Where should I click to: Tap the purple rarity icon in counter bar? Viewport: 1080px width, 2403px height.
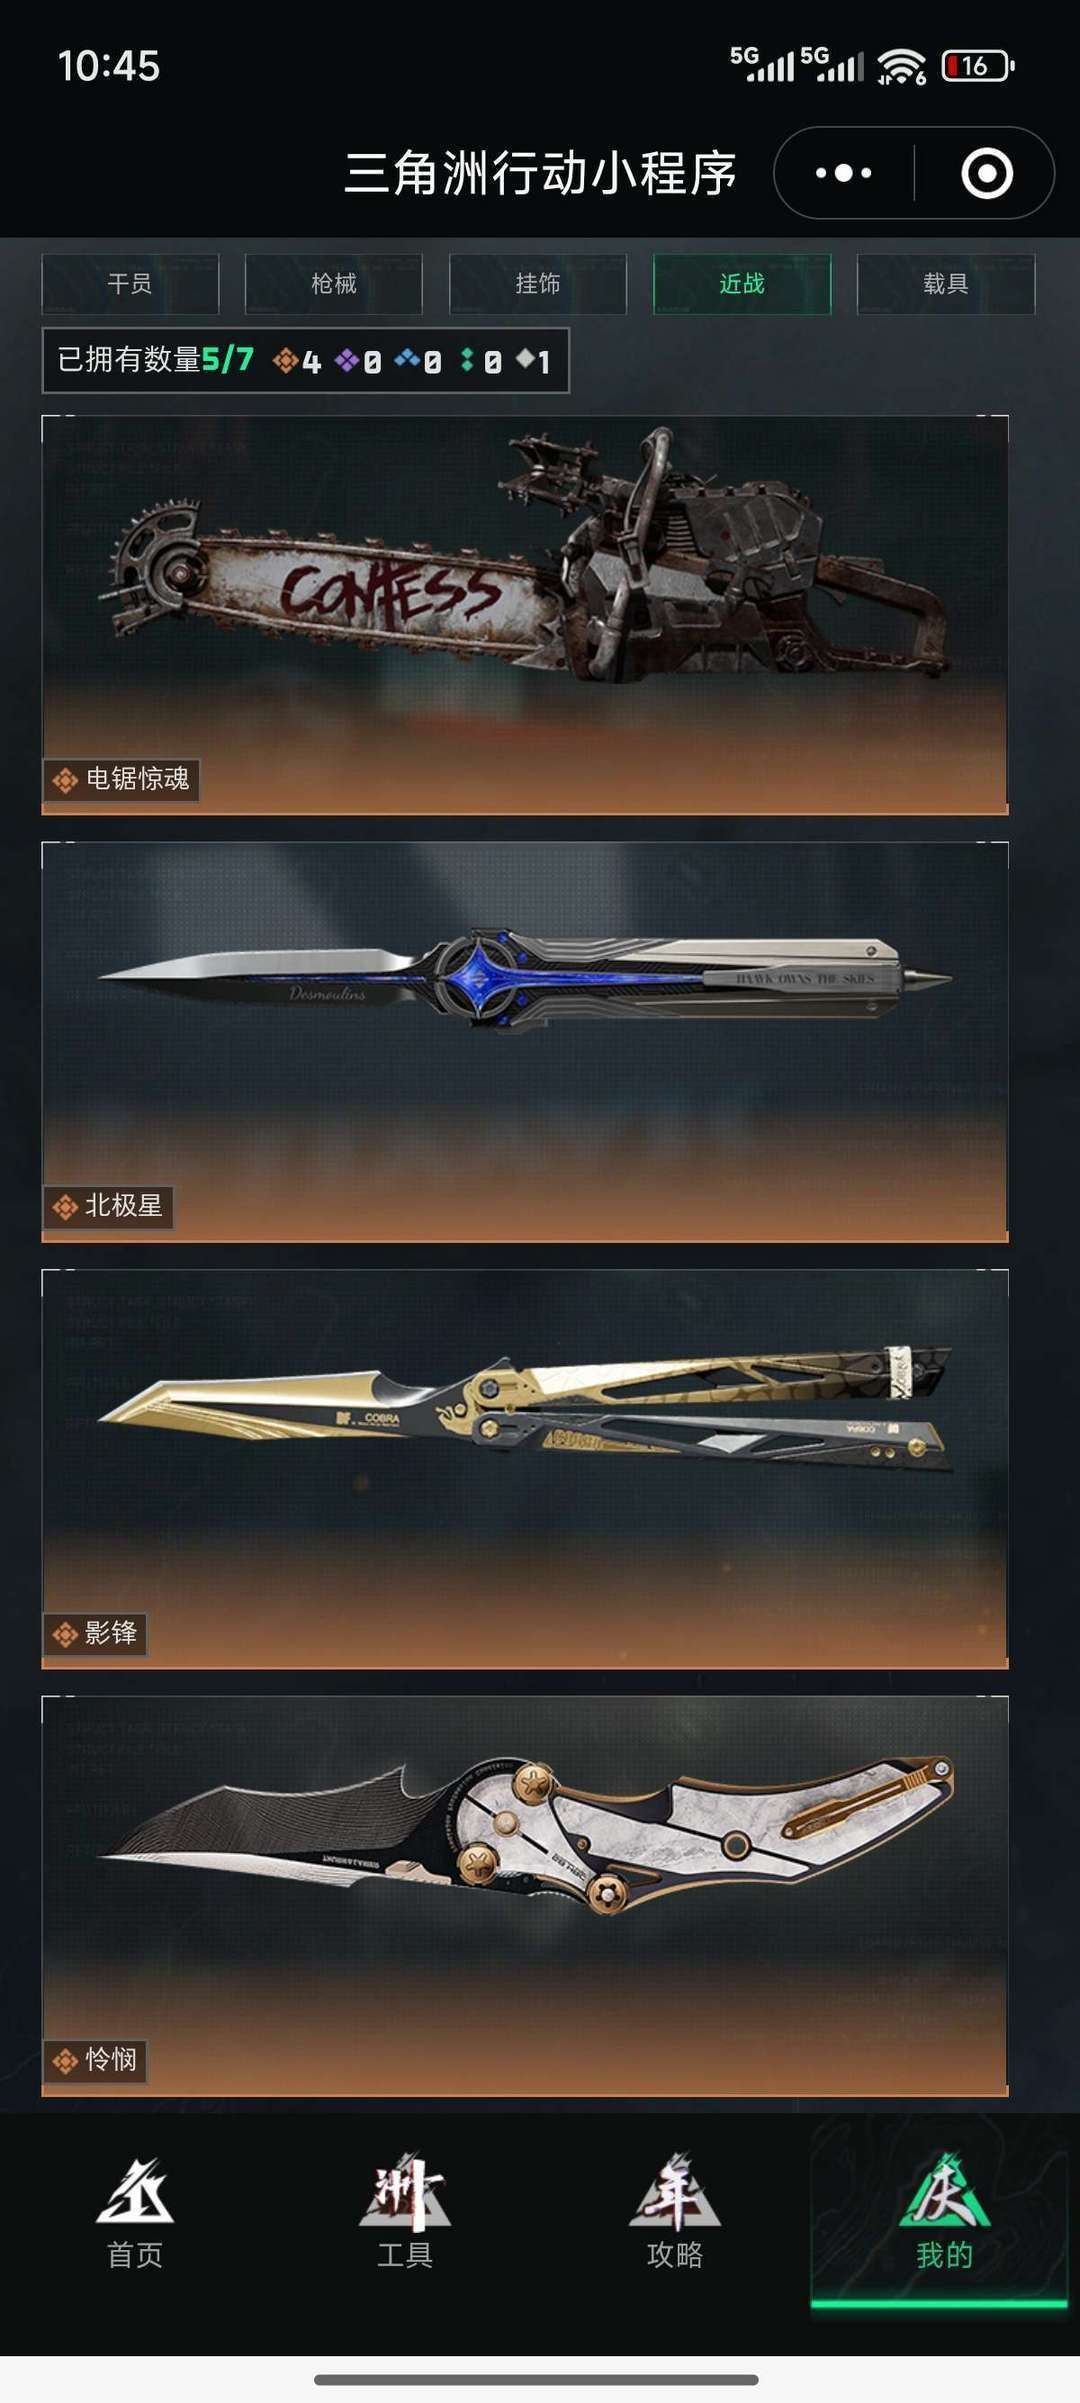point(347,360)
